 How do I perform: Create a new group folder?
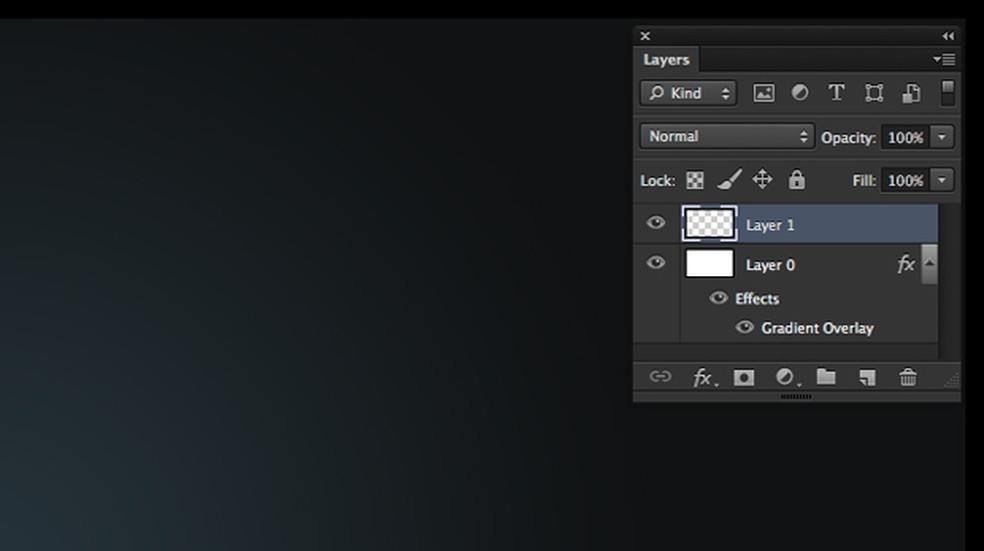[826, 377]
